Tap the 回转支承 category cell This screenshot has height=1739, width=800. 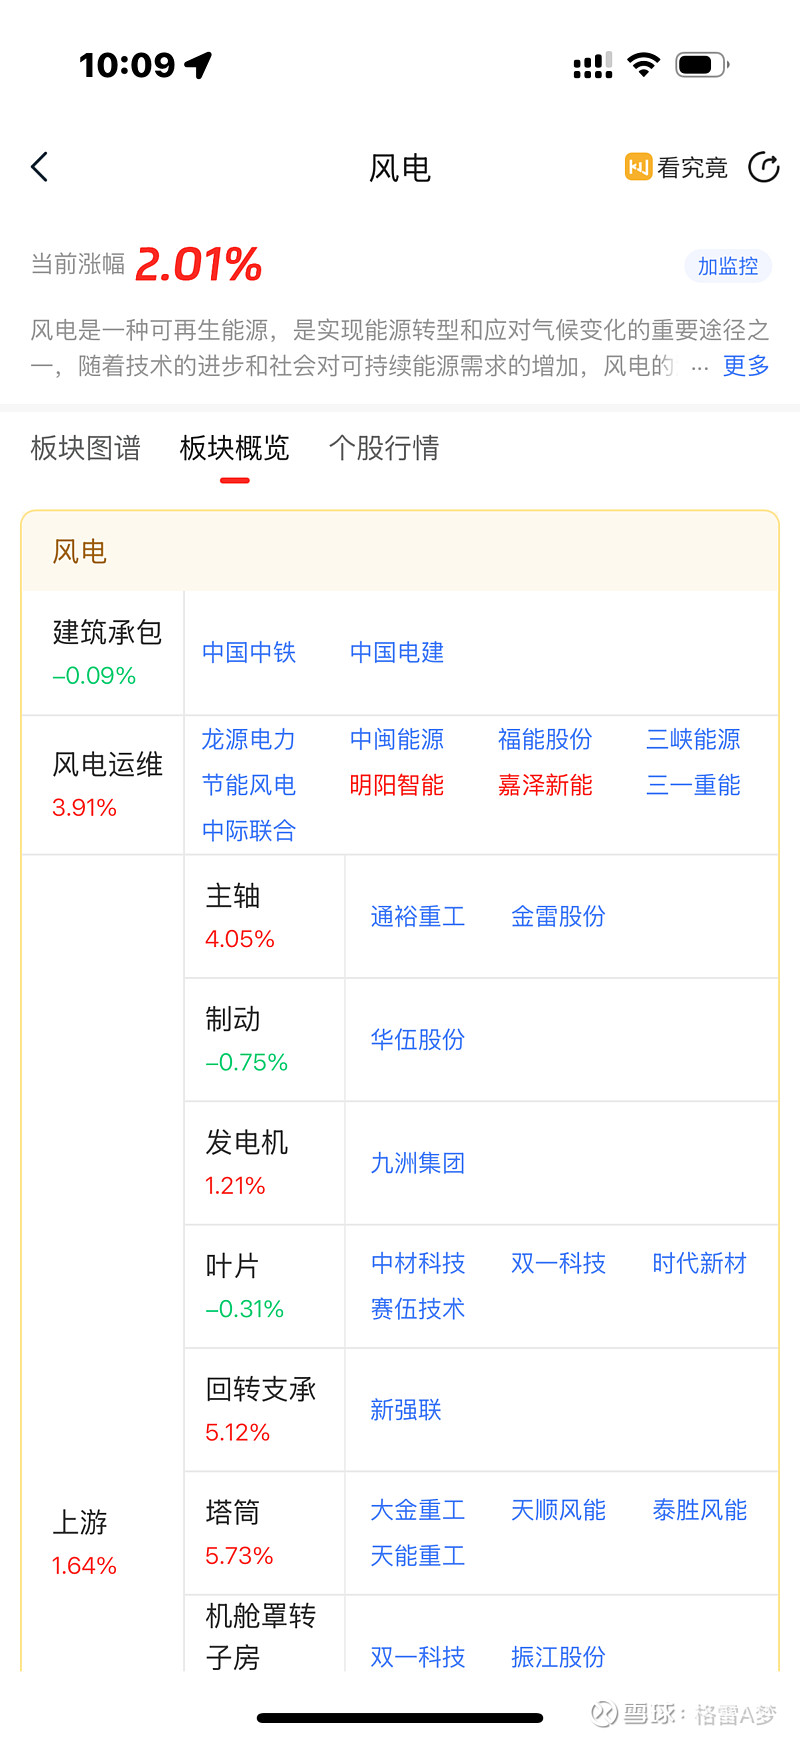click(x=262, y=1409)
